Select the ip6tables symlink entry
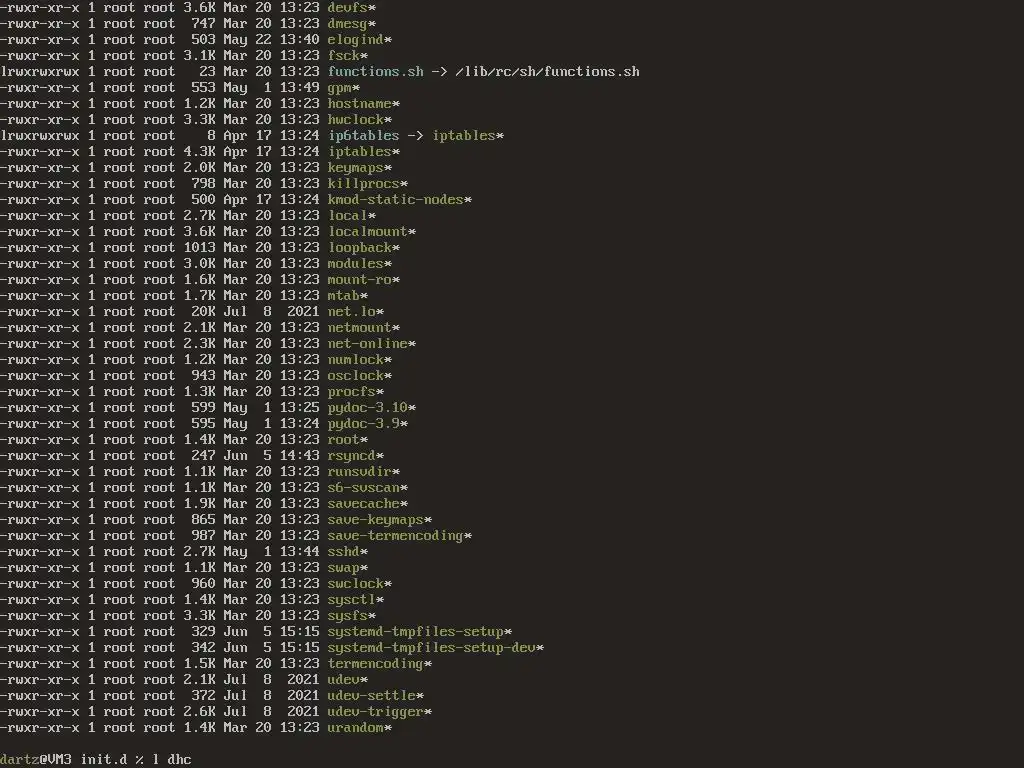The image size is (1024, 768). pos(363,136)
